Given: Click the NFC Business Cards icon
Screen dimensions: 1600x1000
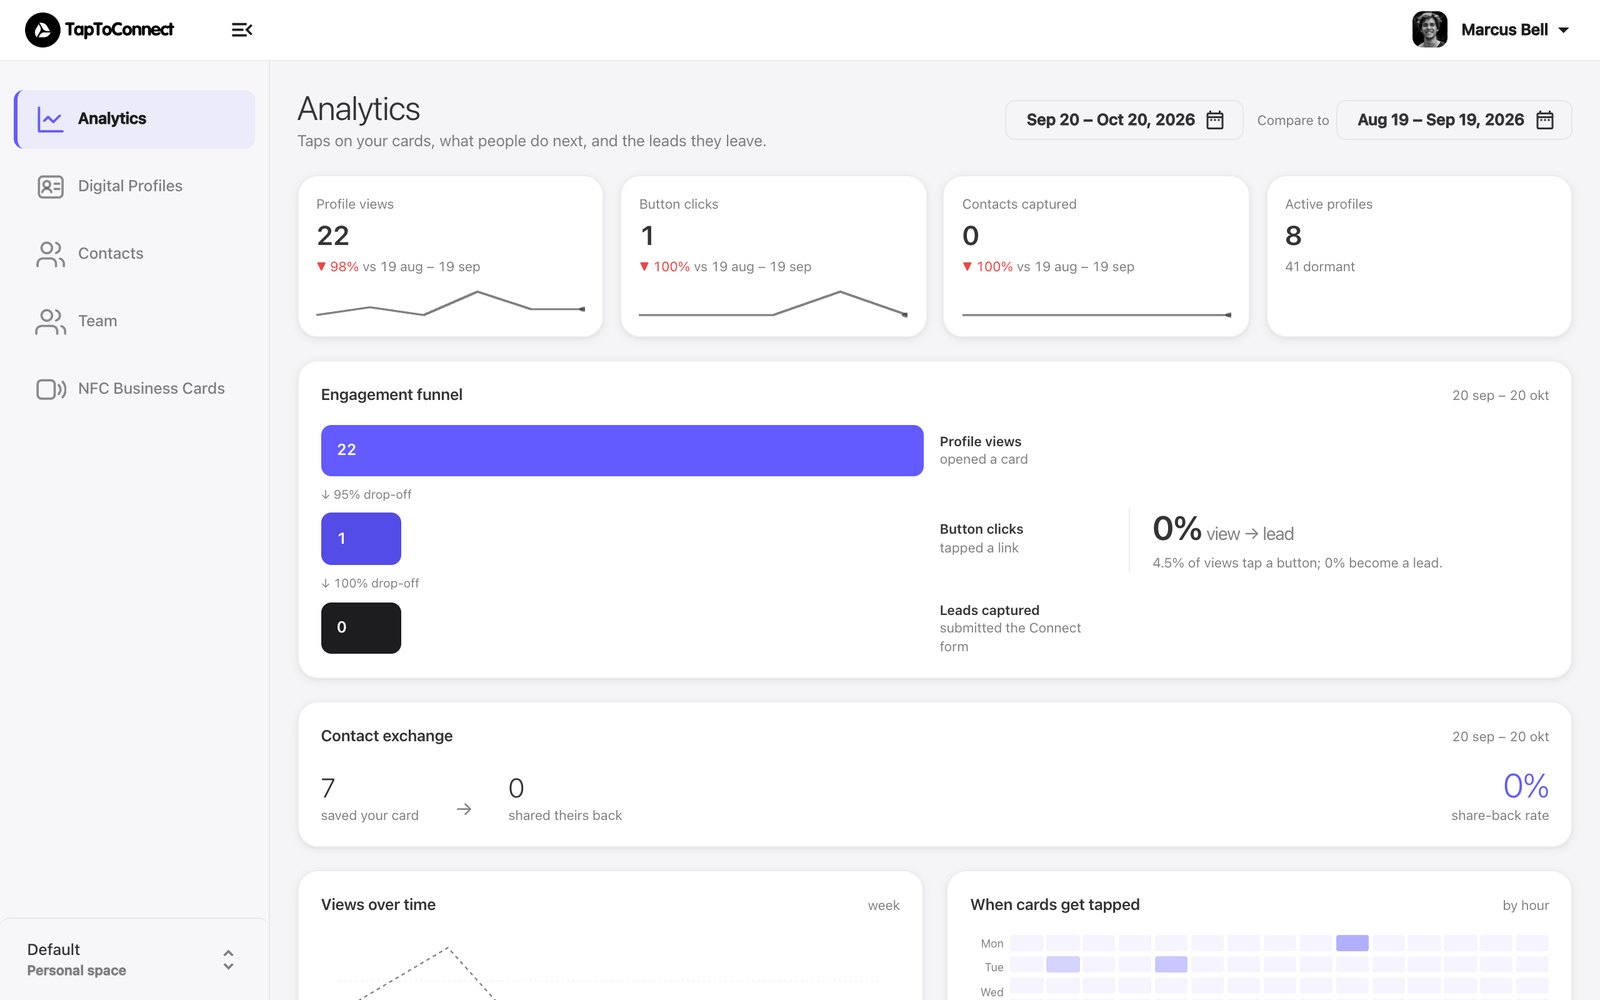Looking at the screenshot, I should click(51, 389).
